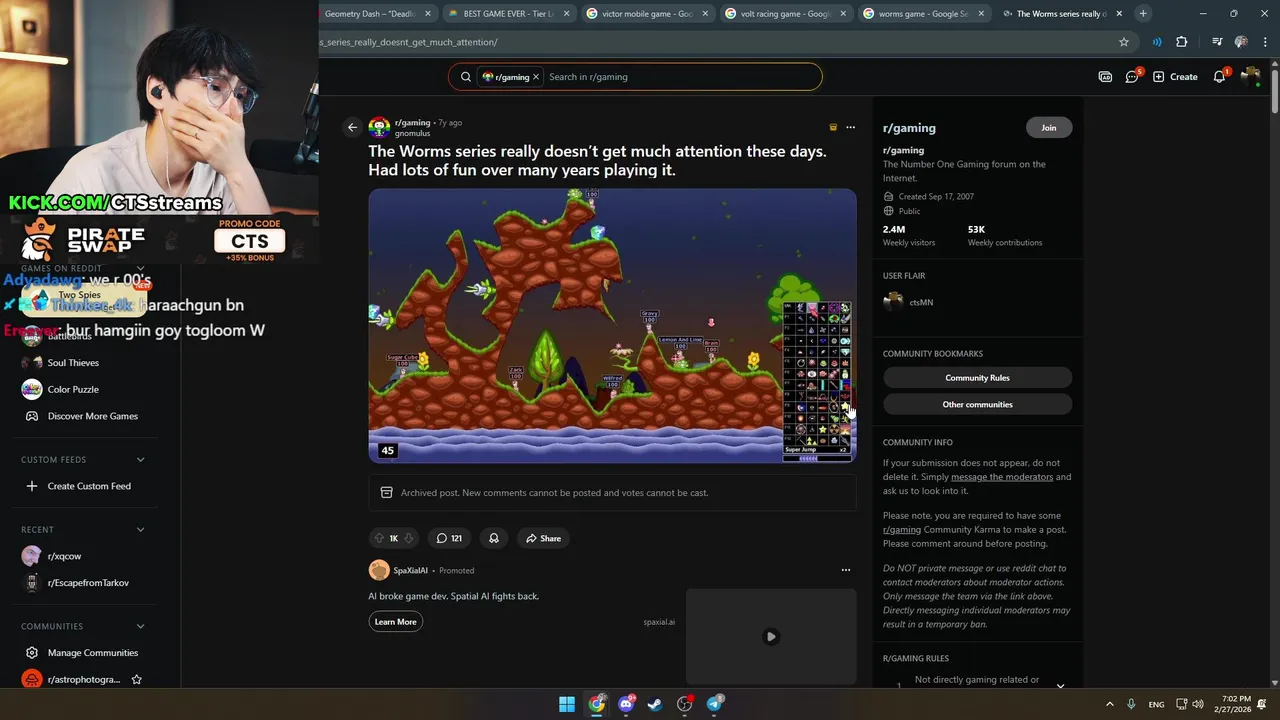Open the gnomulus author profile
Image resolution: width=1280 pixels, height=720 pixels.
pos(412,133)
